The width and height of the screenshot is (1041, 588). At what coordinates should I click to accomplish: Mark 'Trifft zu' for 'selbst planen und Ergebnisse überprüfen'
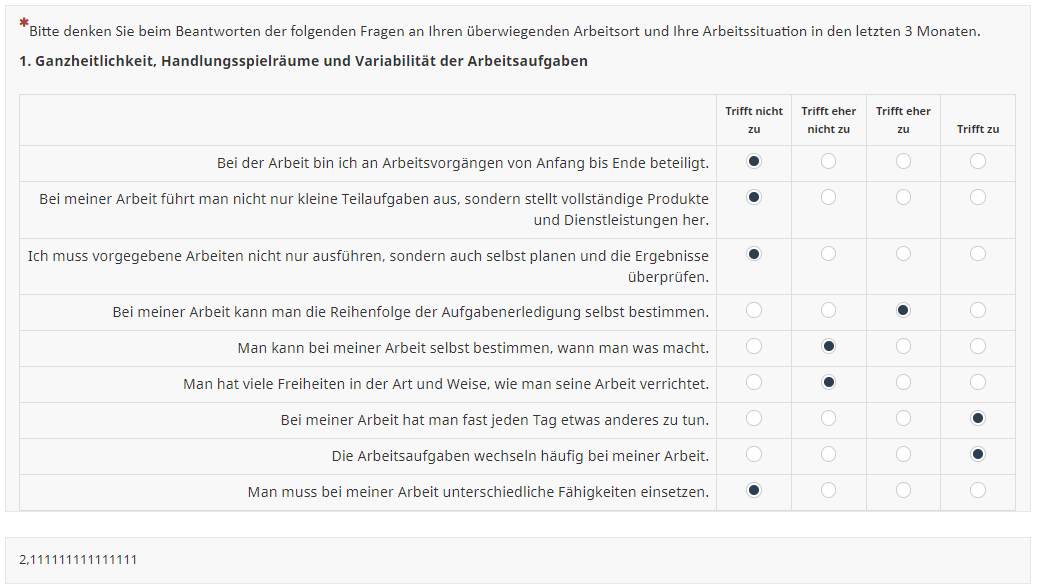click(977, 254)
